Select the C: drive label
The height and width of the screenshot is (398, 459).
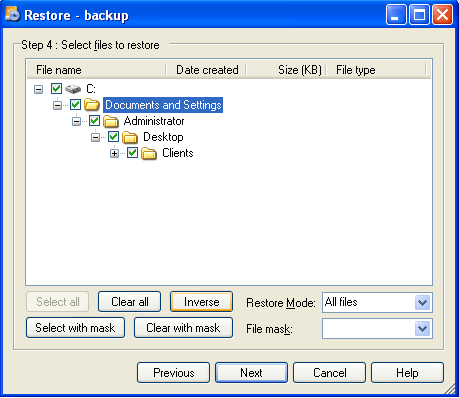tap(91, 89)
